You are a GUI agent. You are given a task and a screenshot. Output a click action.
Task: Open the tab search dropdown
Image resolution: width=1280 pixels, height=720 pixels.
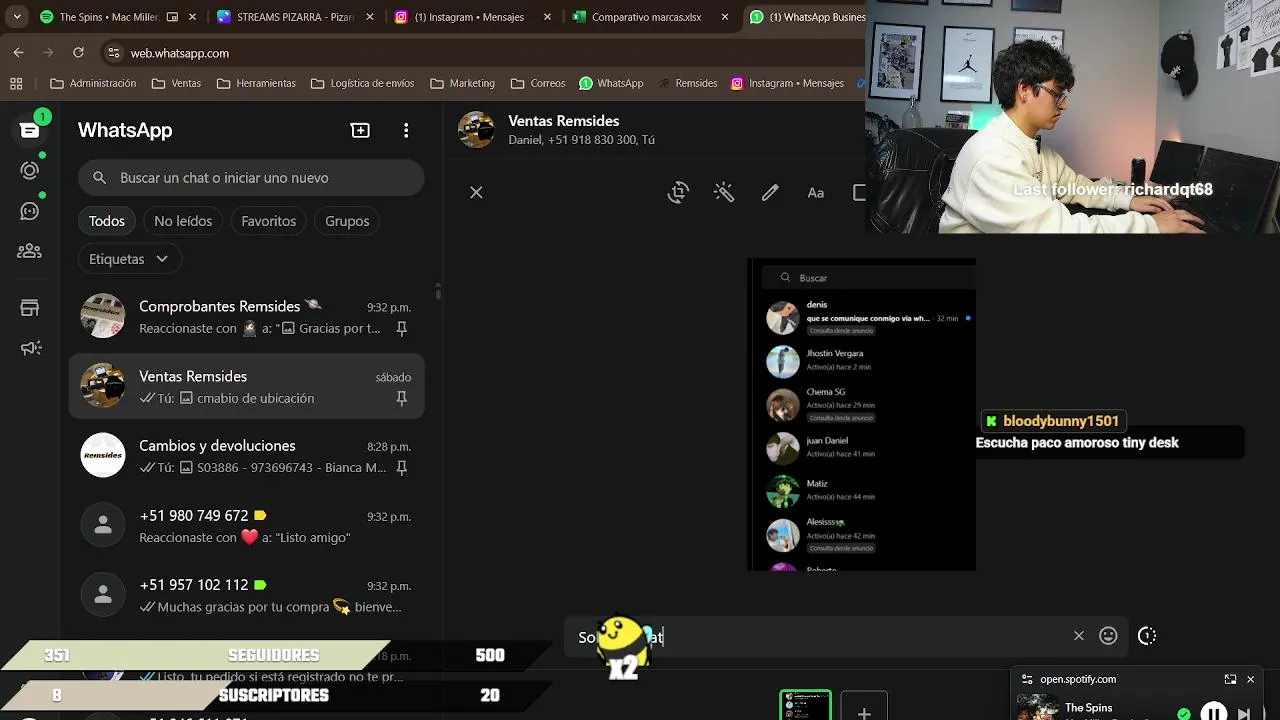pyautogui.click(x=17, y=17)
